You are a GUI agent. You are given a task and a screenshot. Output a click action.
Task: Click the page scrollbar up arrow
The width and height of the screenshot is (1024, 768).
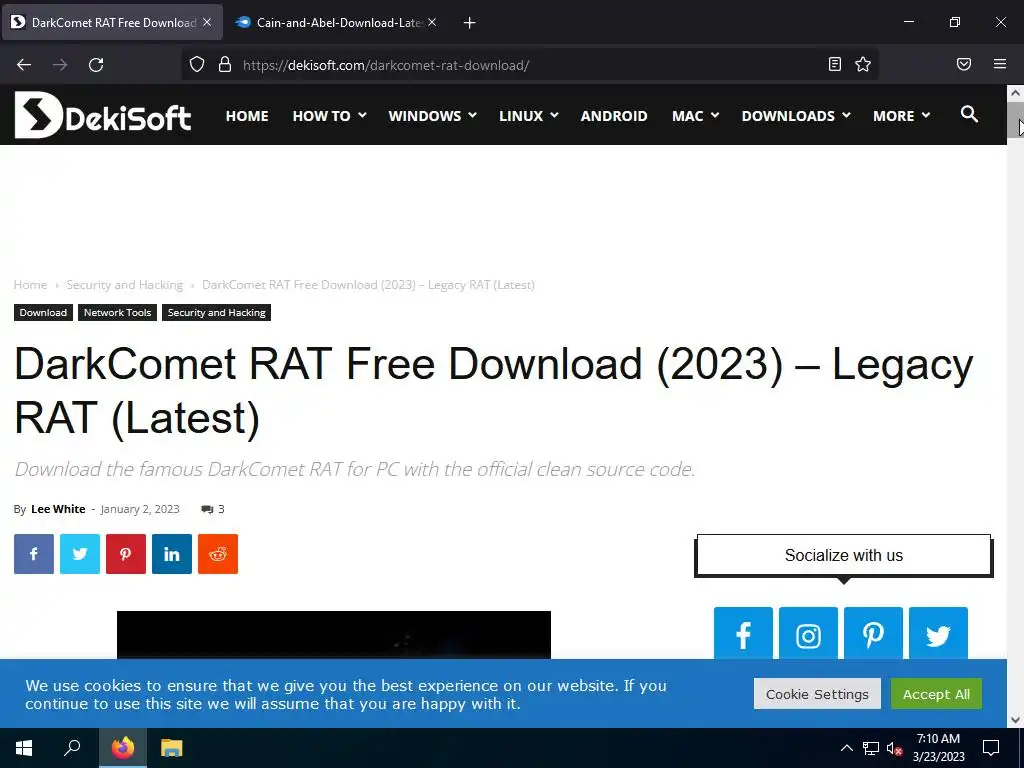coord(1016,93)
